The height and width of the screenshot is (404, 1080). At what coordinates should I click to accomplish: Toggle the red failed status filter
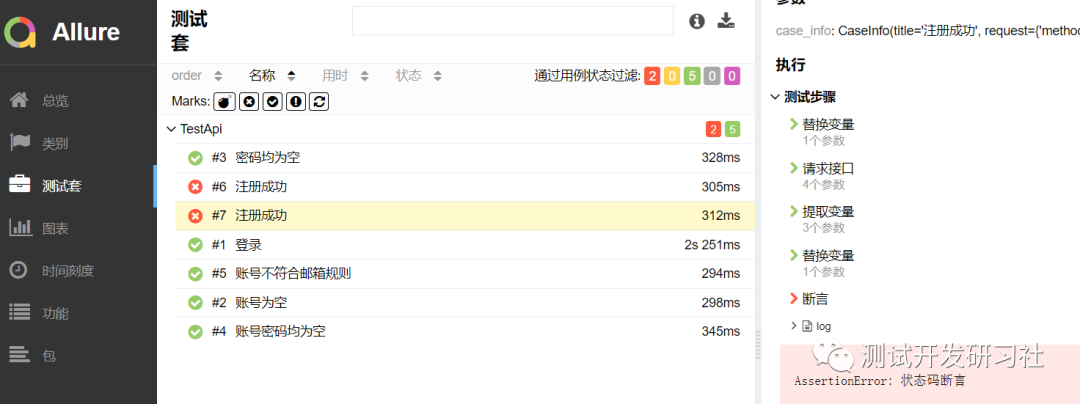[652, 76]
